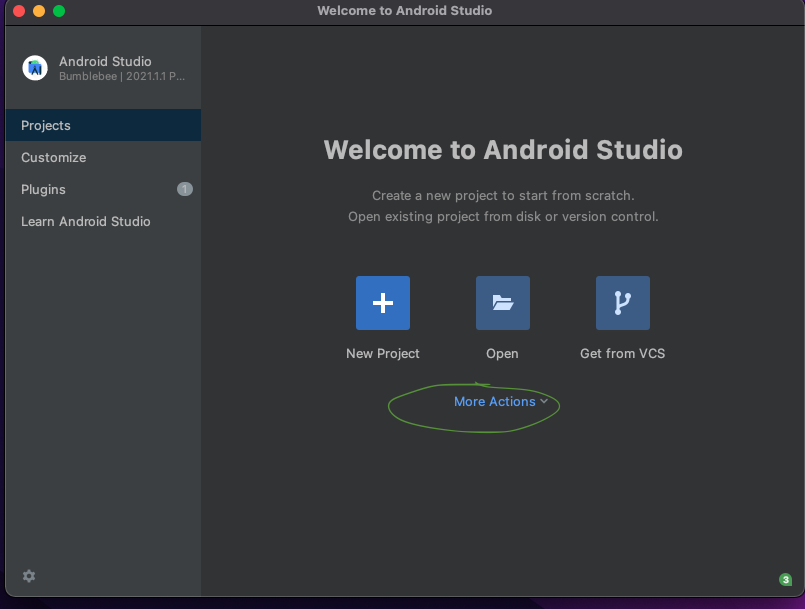
Task: Click the Open folder icon
Action: [503, 303]
